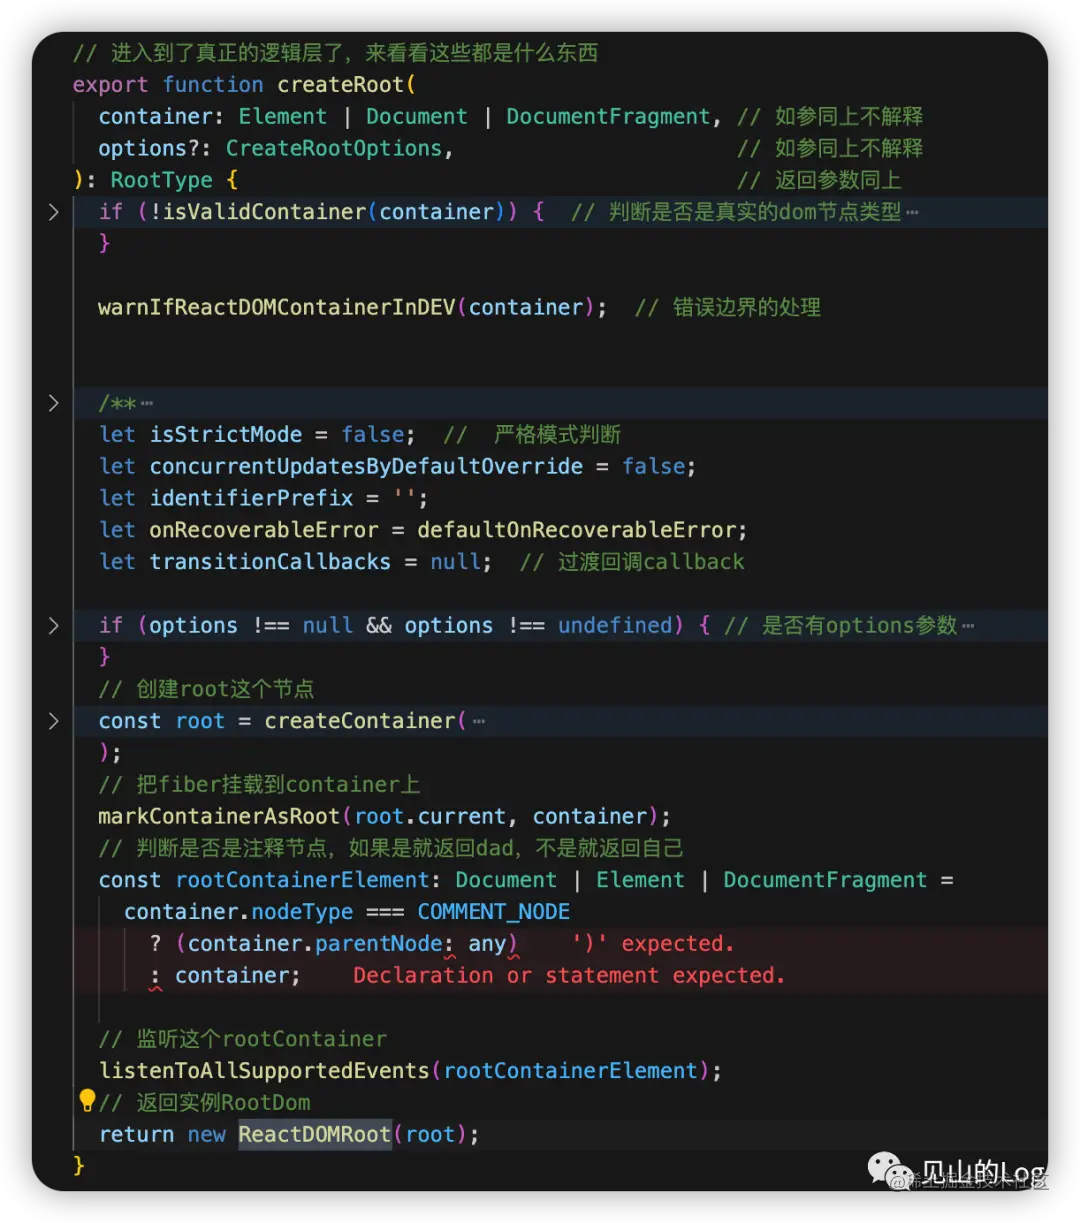The height and width of the screenshot is (1223, 1080).
Task: Expand the folded createContainer call
Action: click(54, 721)
